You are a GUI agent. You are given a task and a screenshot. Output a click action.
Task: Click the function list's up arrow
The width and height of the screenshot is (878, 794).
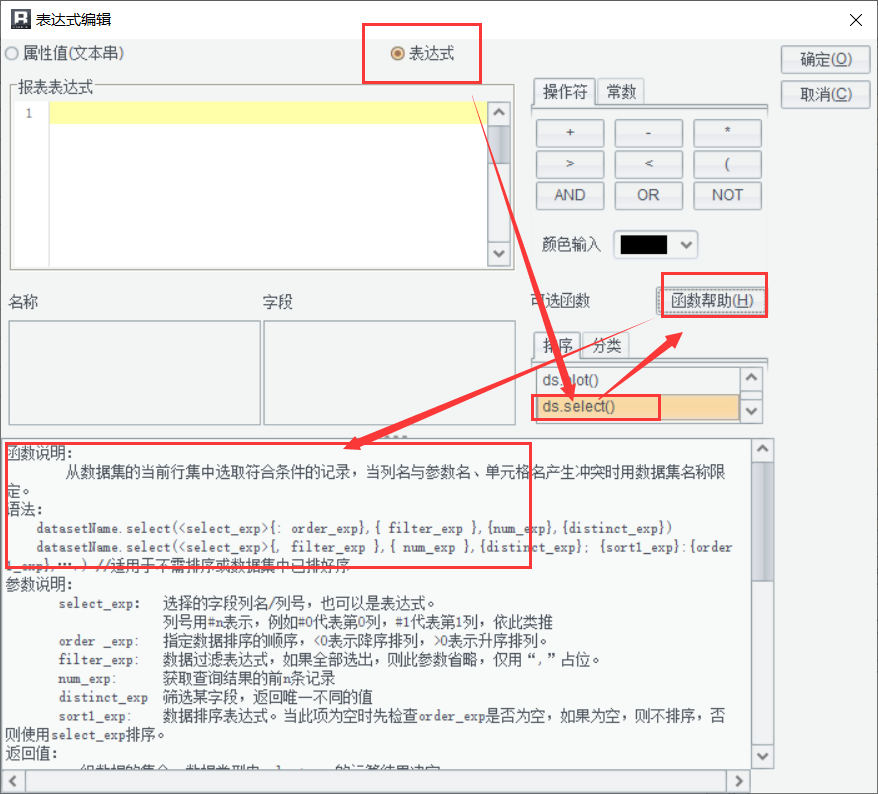coord(751,378)
